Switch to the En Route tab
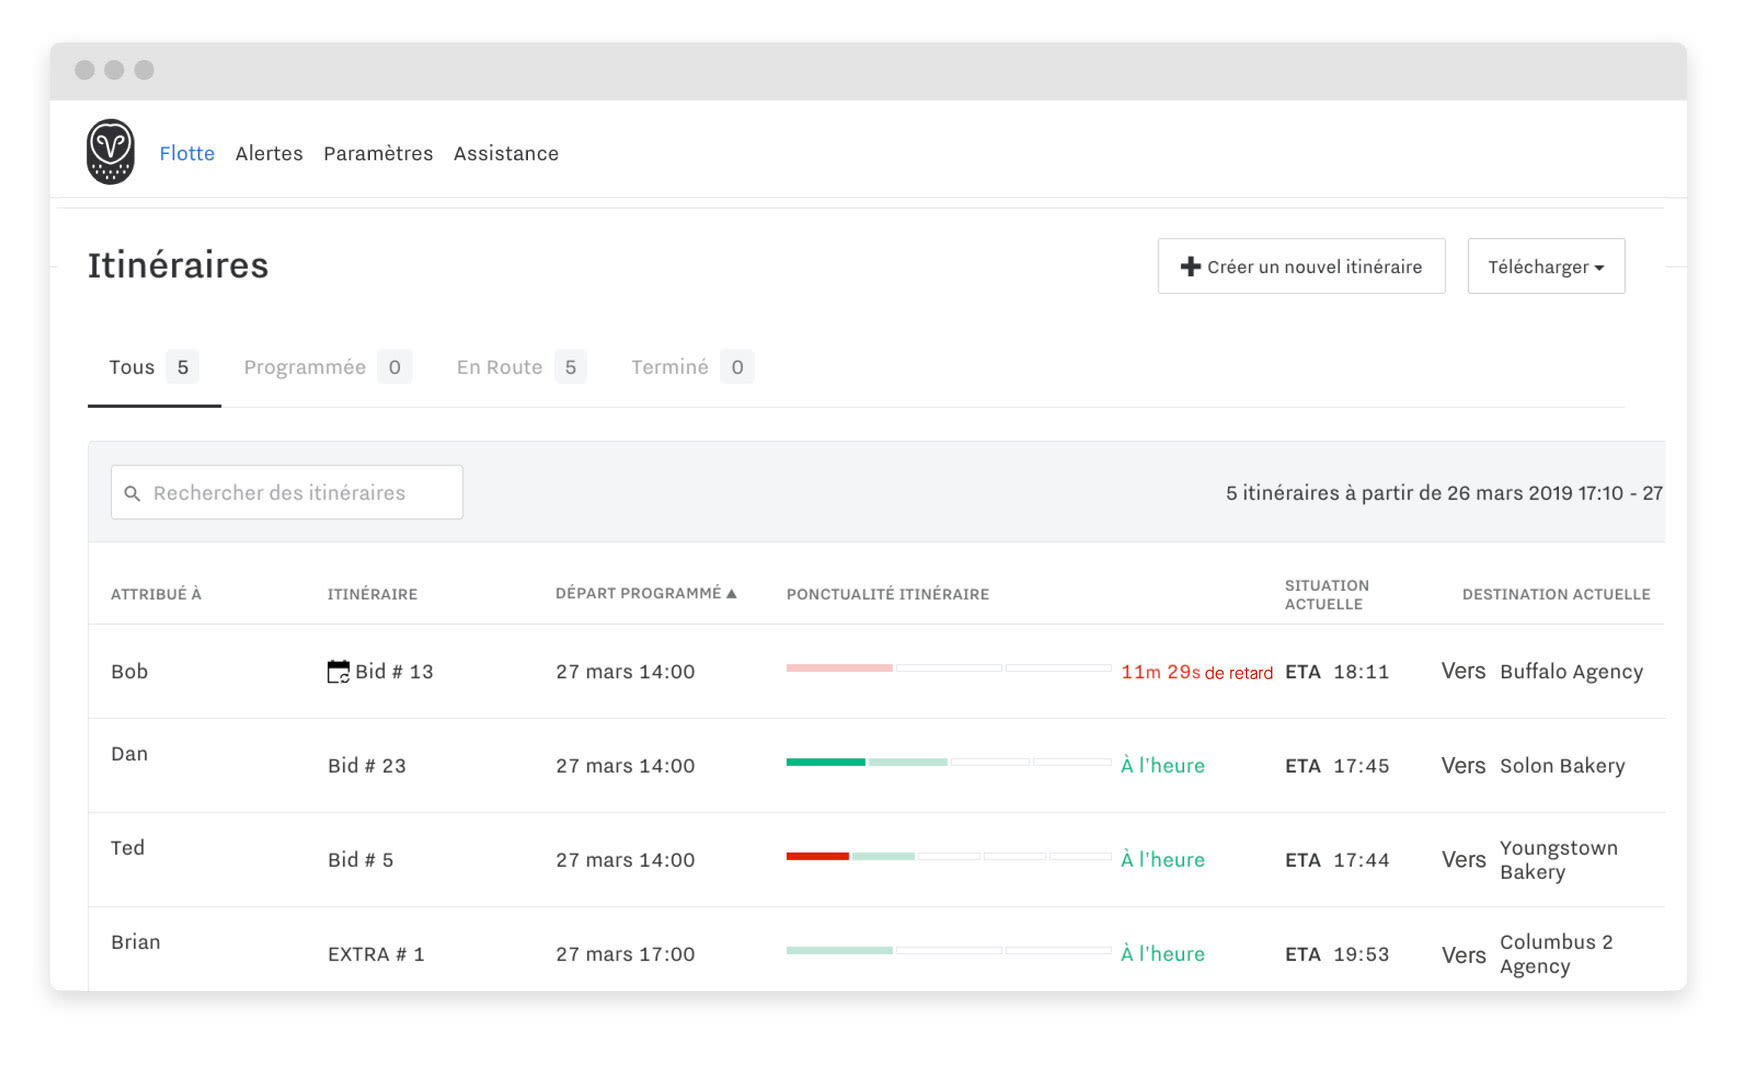This screenshot has height=1070, width=1737. pos(521,367)
